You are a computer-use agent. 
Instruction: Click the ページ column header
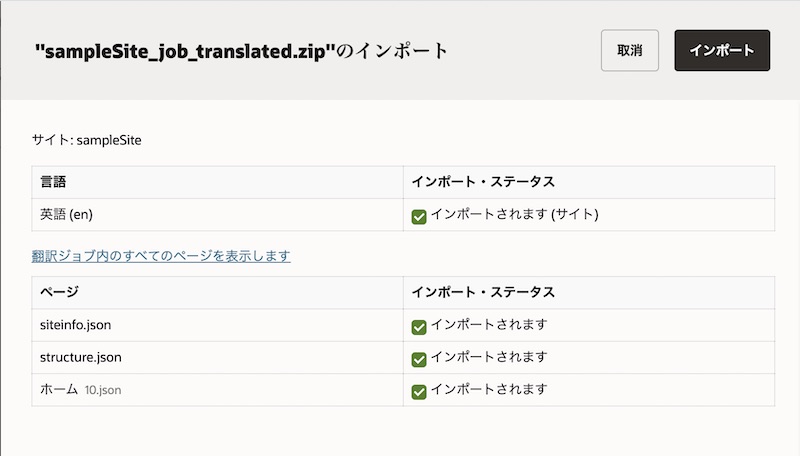(x=59, y=292)
